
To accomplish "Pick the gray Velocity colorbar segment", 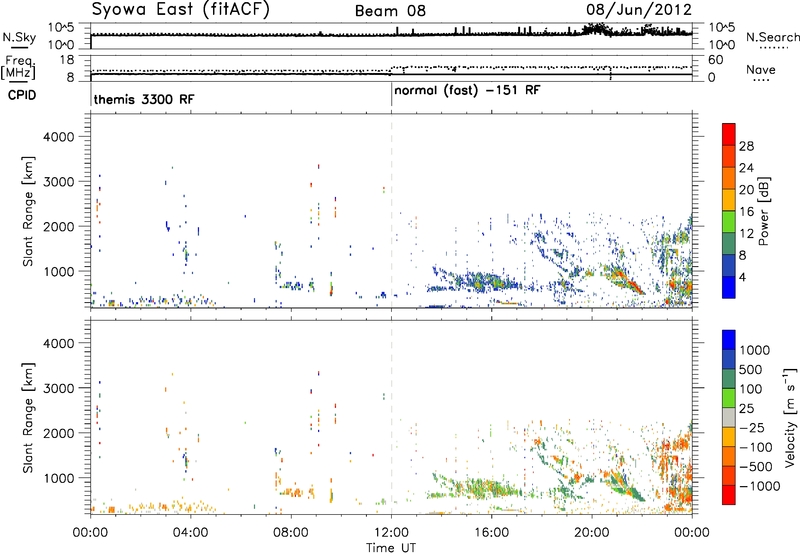I will [729, 418].
